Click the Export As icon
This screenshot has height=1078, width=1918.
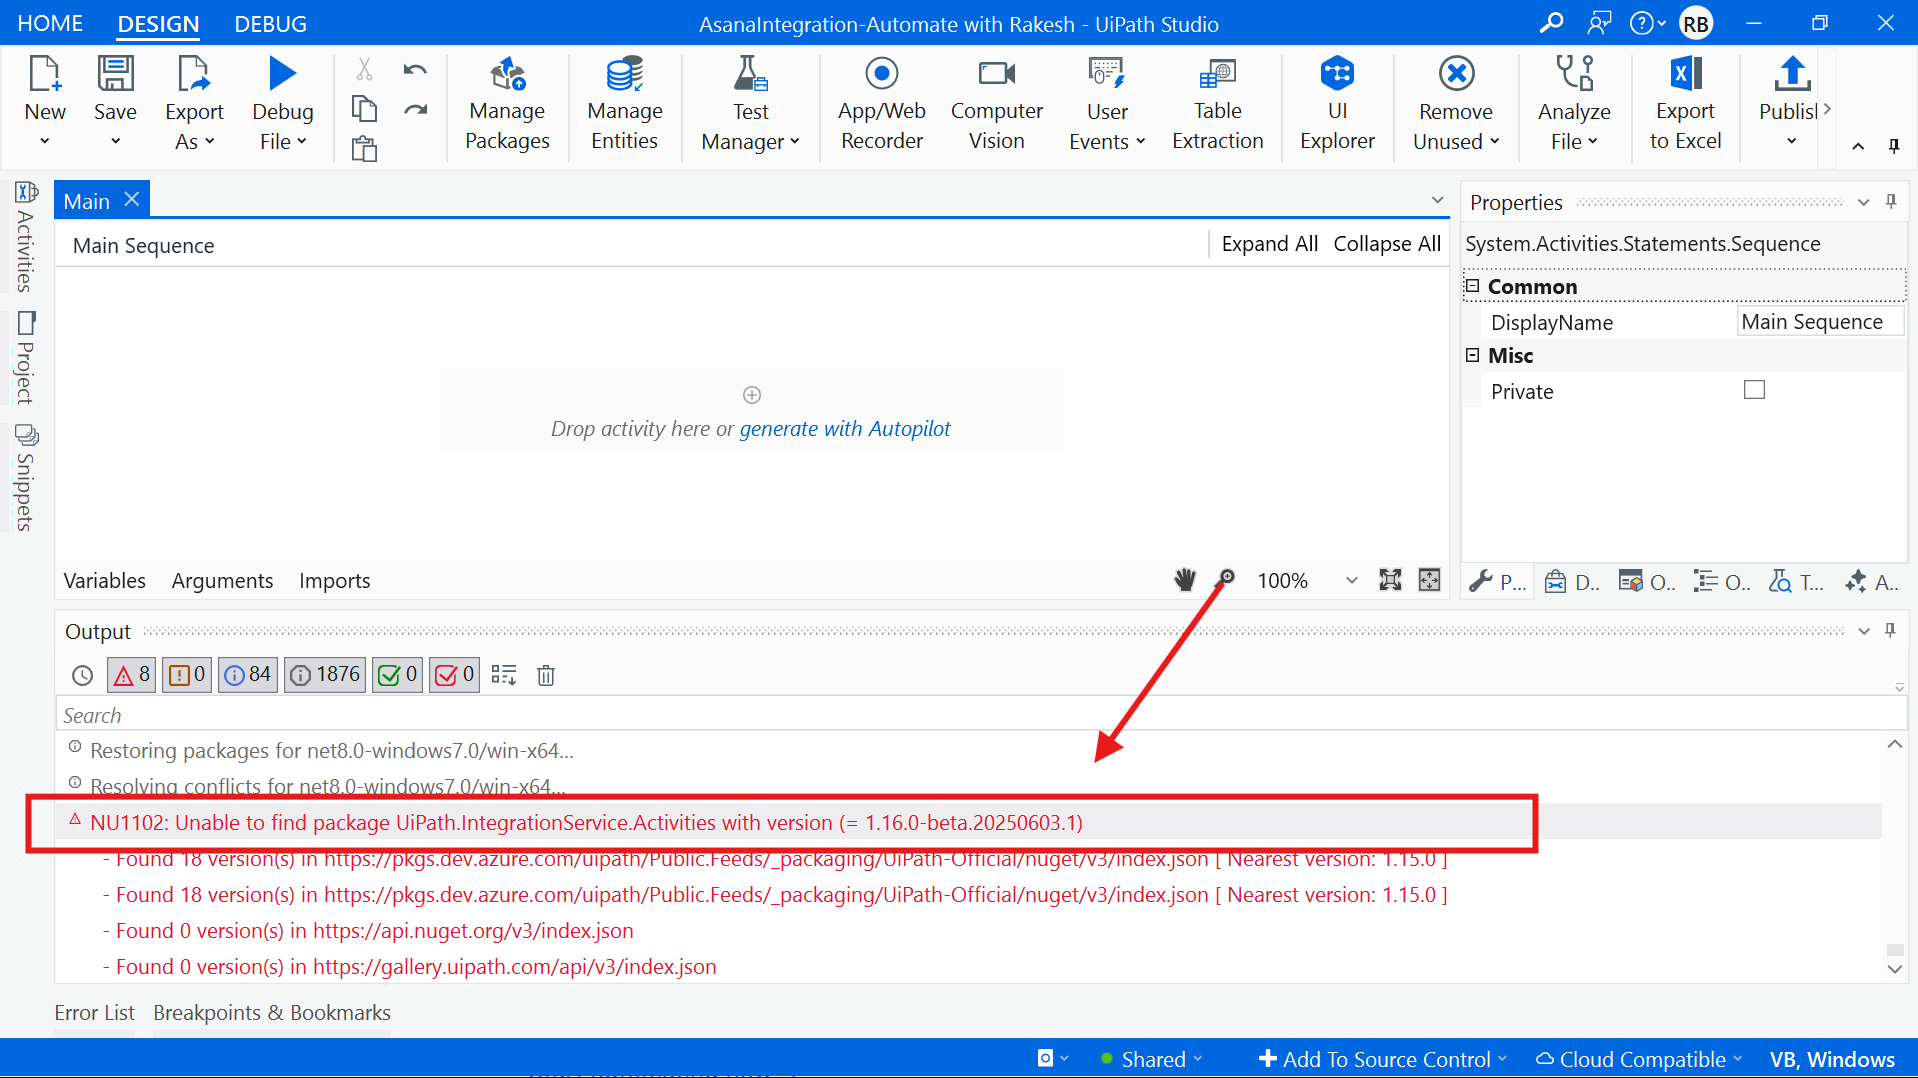(x=194, y=75)
